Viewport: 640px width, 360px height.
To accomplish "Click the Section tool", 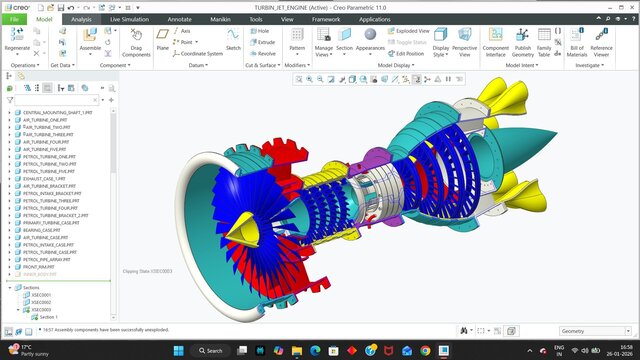I will pyautogui.click(x=344, y=42).
